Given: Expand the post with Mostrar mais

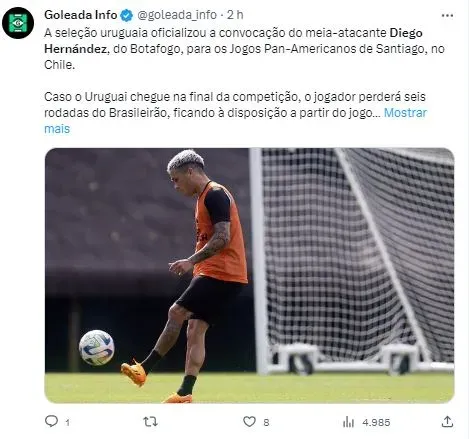Looking at the screenshot, I should (x=235, y=121).
